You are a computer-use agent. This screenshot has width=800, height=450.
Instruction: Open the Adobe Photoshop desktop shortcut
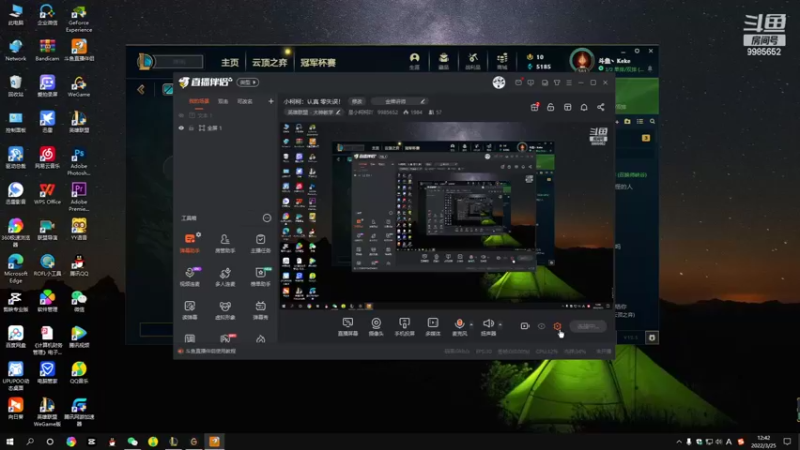(79, 161)
